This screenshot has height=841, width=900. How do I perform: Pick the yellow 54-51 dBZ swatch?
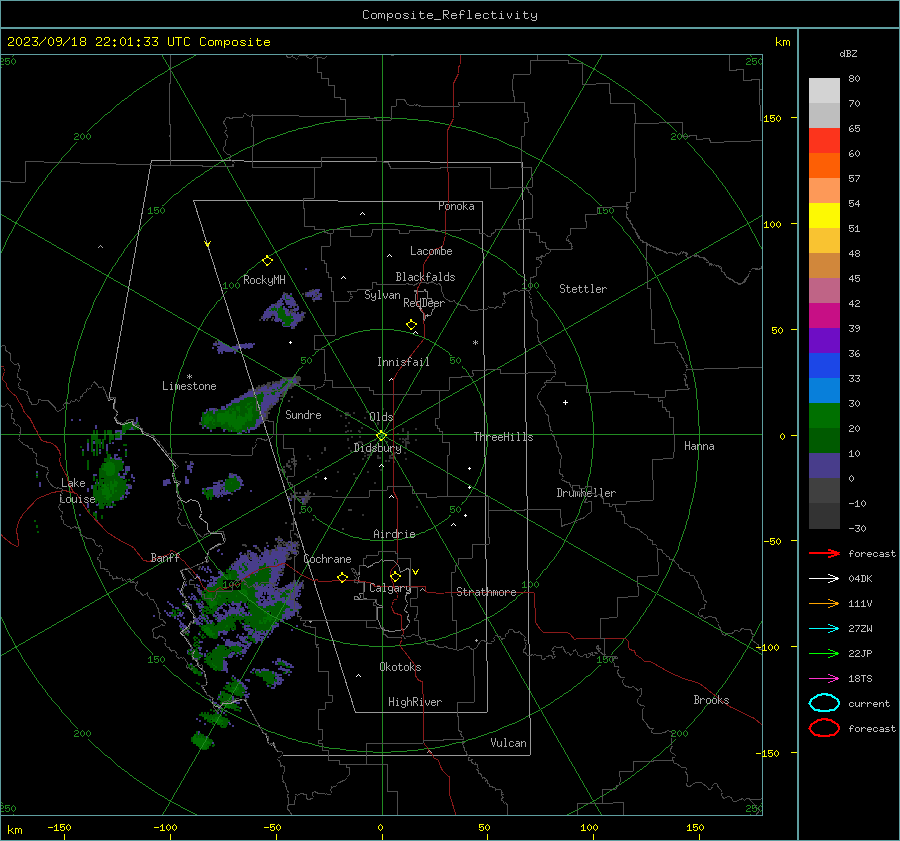point(824,215)
